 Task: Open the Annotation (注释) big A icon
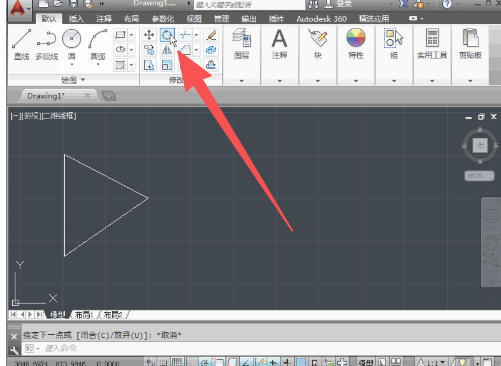[x=279, y=43]
